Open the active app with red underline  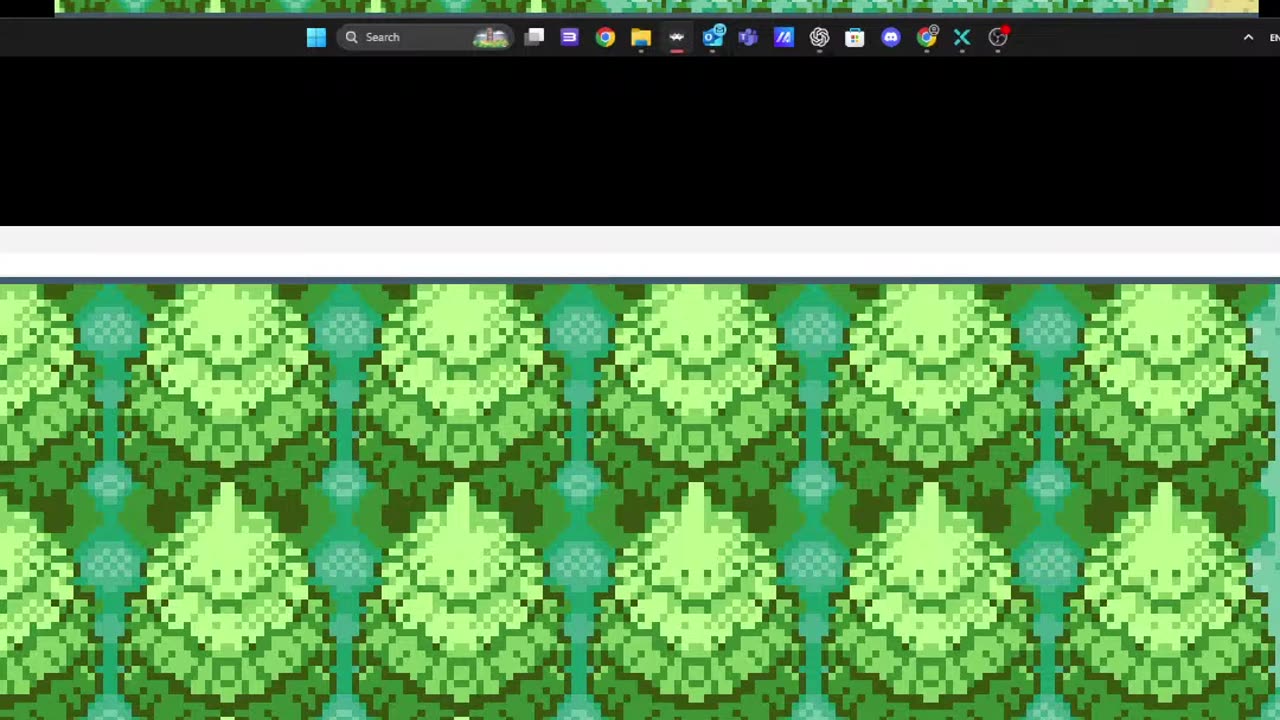pos(677,37)
